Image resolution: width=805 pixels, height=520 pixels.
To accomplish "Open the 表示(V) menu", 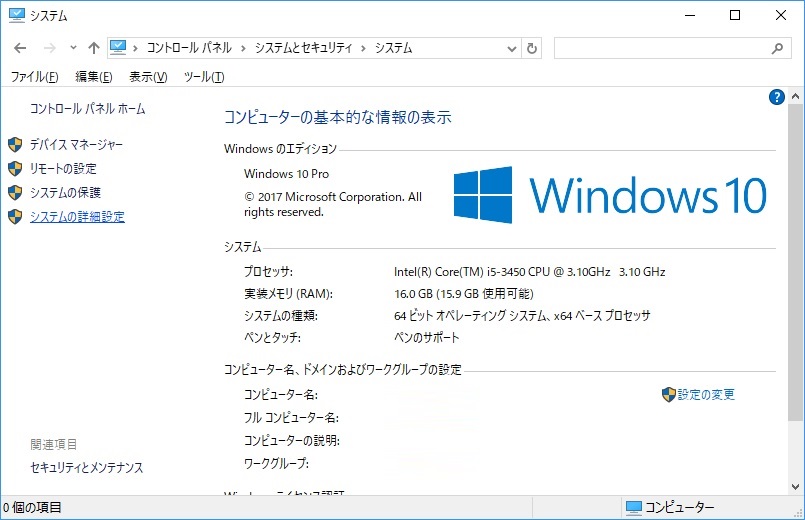I will 148,76.
